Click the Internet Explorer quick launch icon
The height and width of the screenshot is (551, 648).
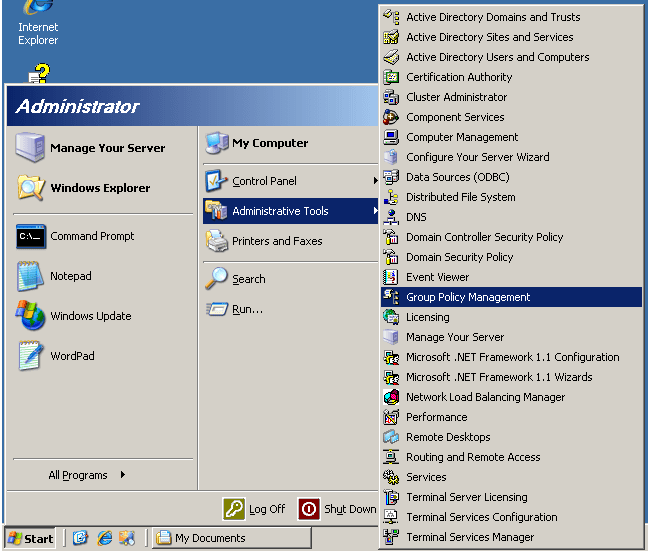pos(105,538)
